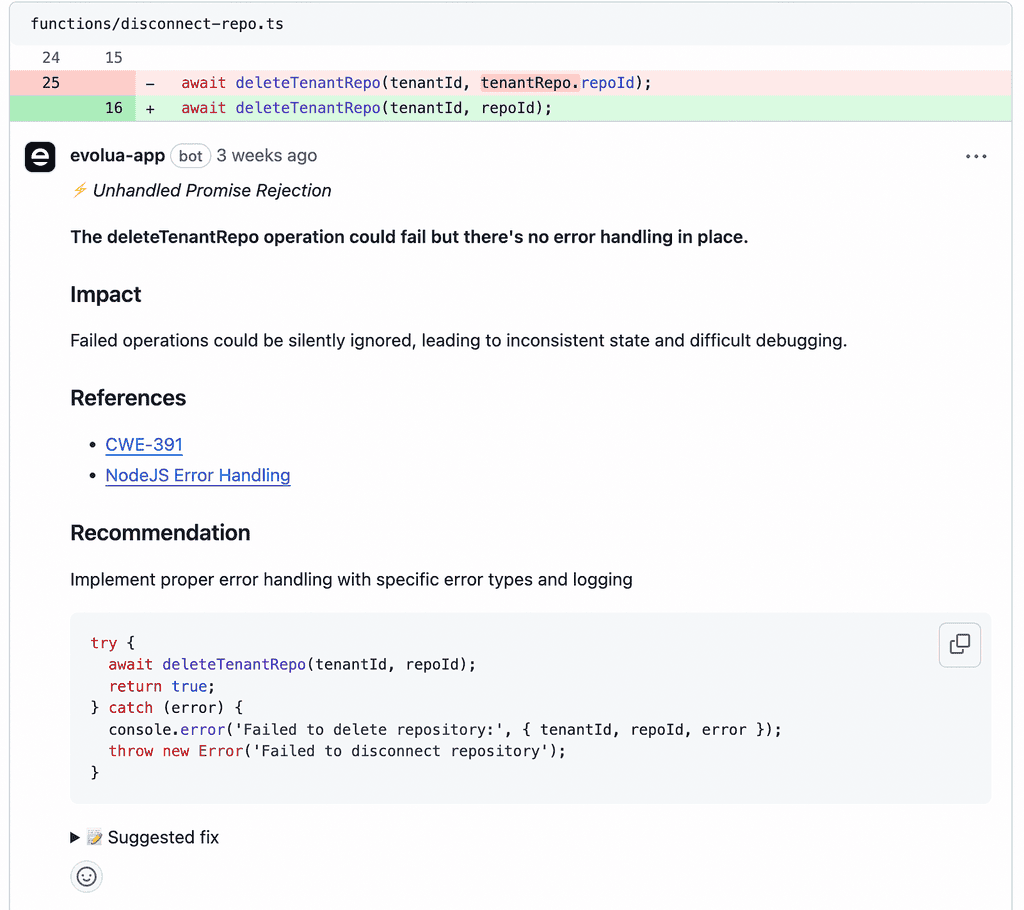
Task: Open the NodeJS Error Handling link
Action: point(198,476)
